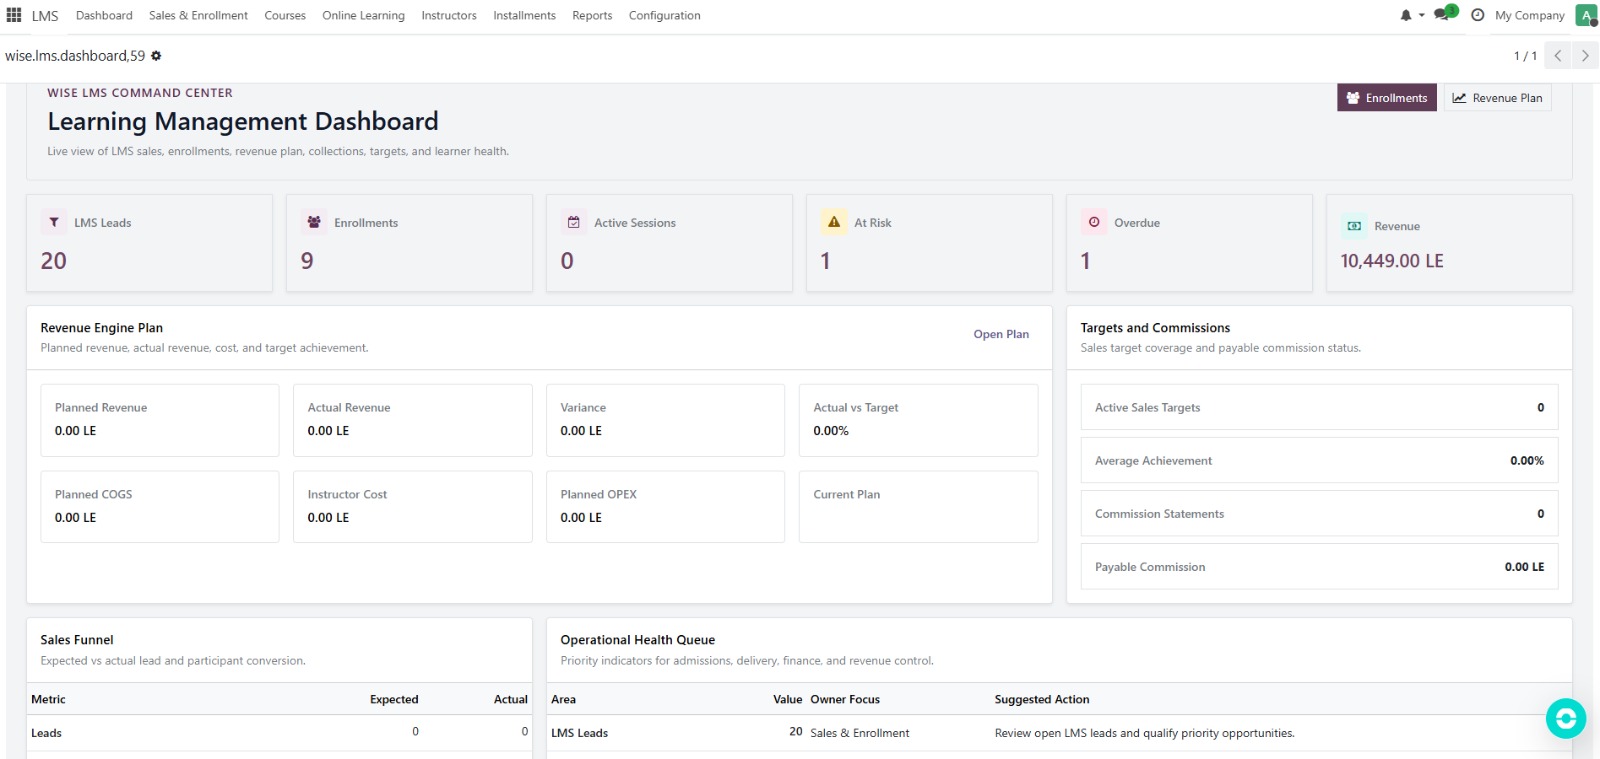
Task: Open the user avatar menu
Action: click(1586, 15)
